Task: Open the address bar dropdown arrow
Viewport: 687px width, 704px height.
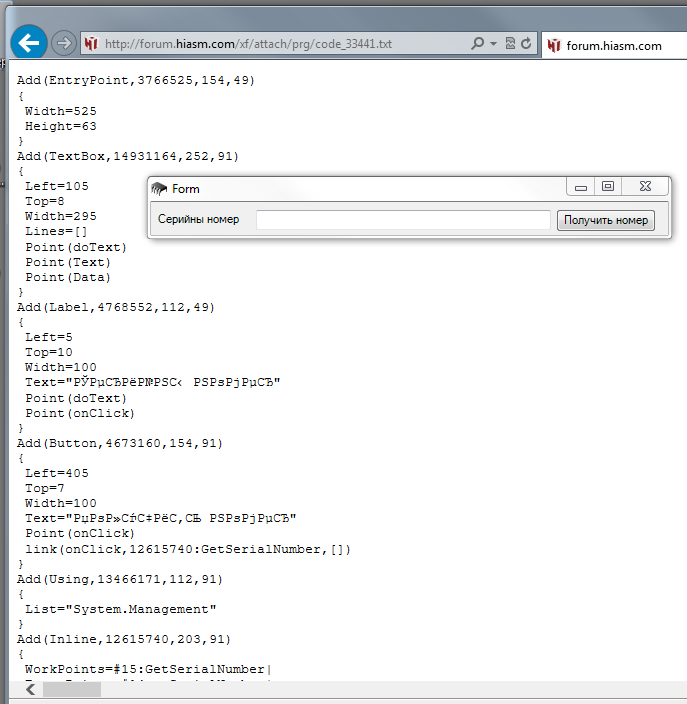Action: click(494, 44)
